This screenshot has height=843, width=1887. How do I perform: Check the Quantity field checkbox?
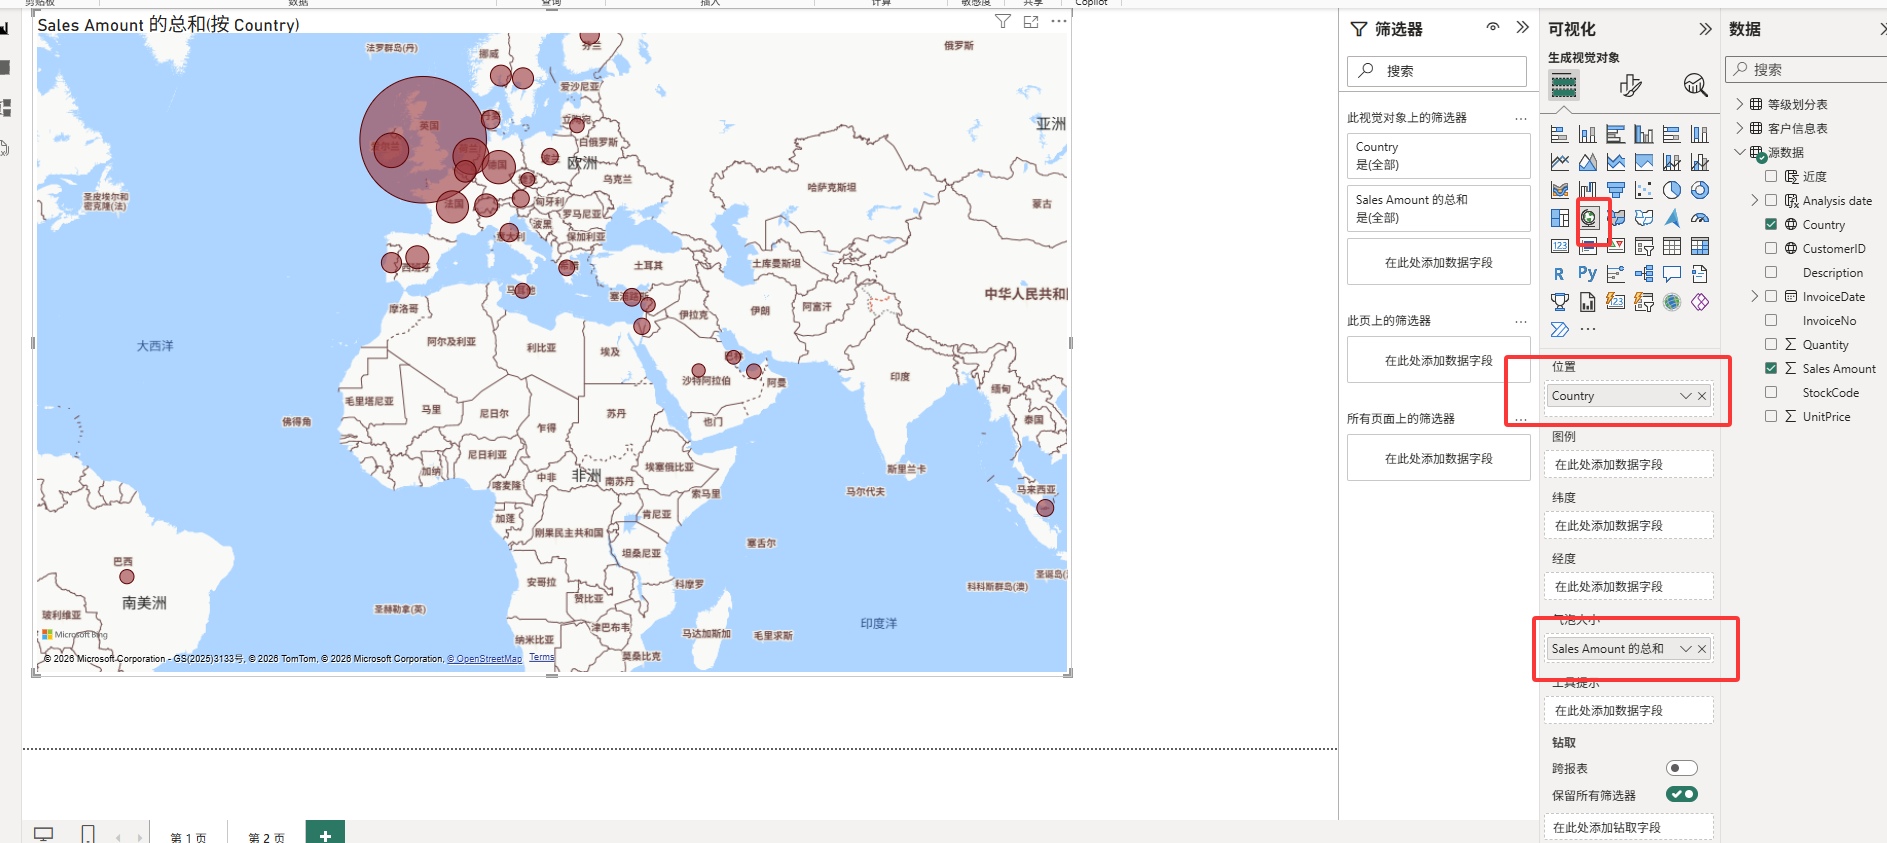1771,344
